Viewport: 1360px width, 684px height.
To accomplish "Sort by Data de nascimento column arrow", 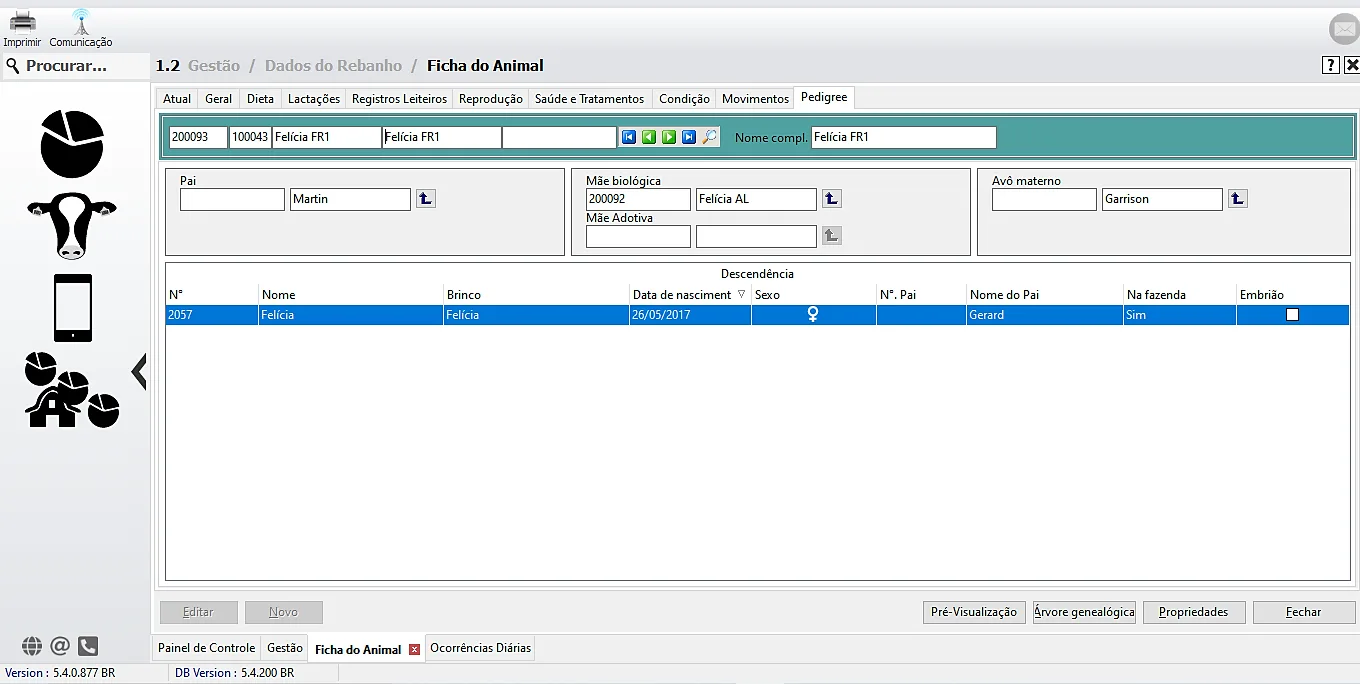I will coord(741,295).
